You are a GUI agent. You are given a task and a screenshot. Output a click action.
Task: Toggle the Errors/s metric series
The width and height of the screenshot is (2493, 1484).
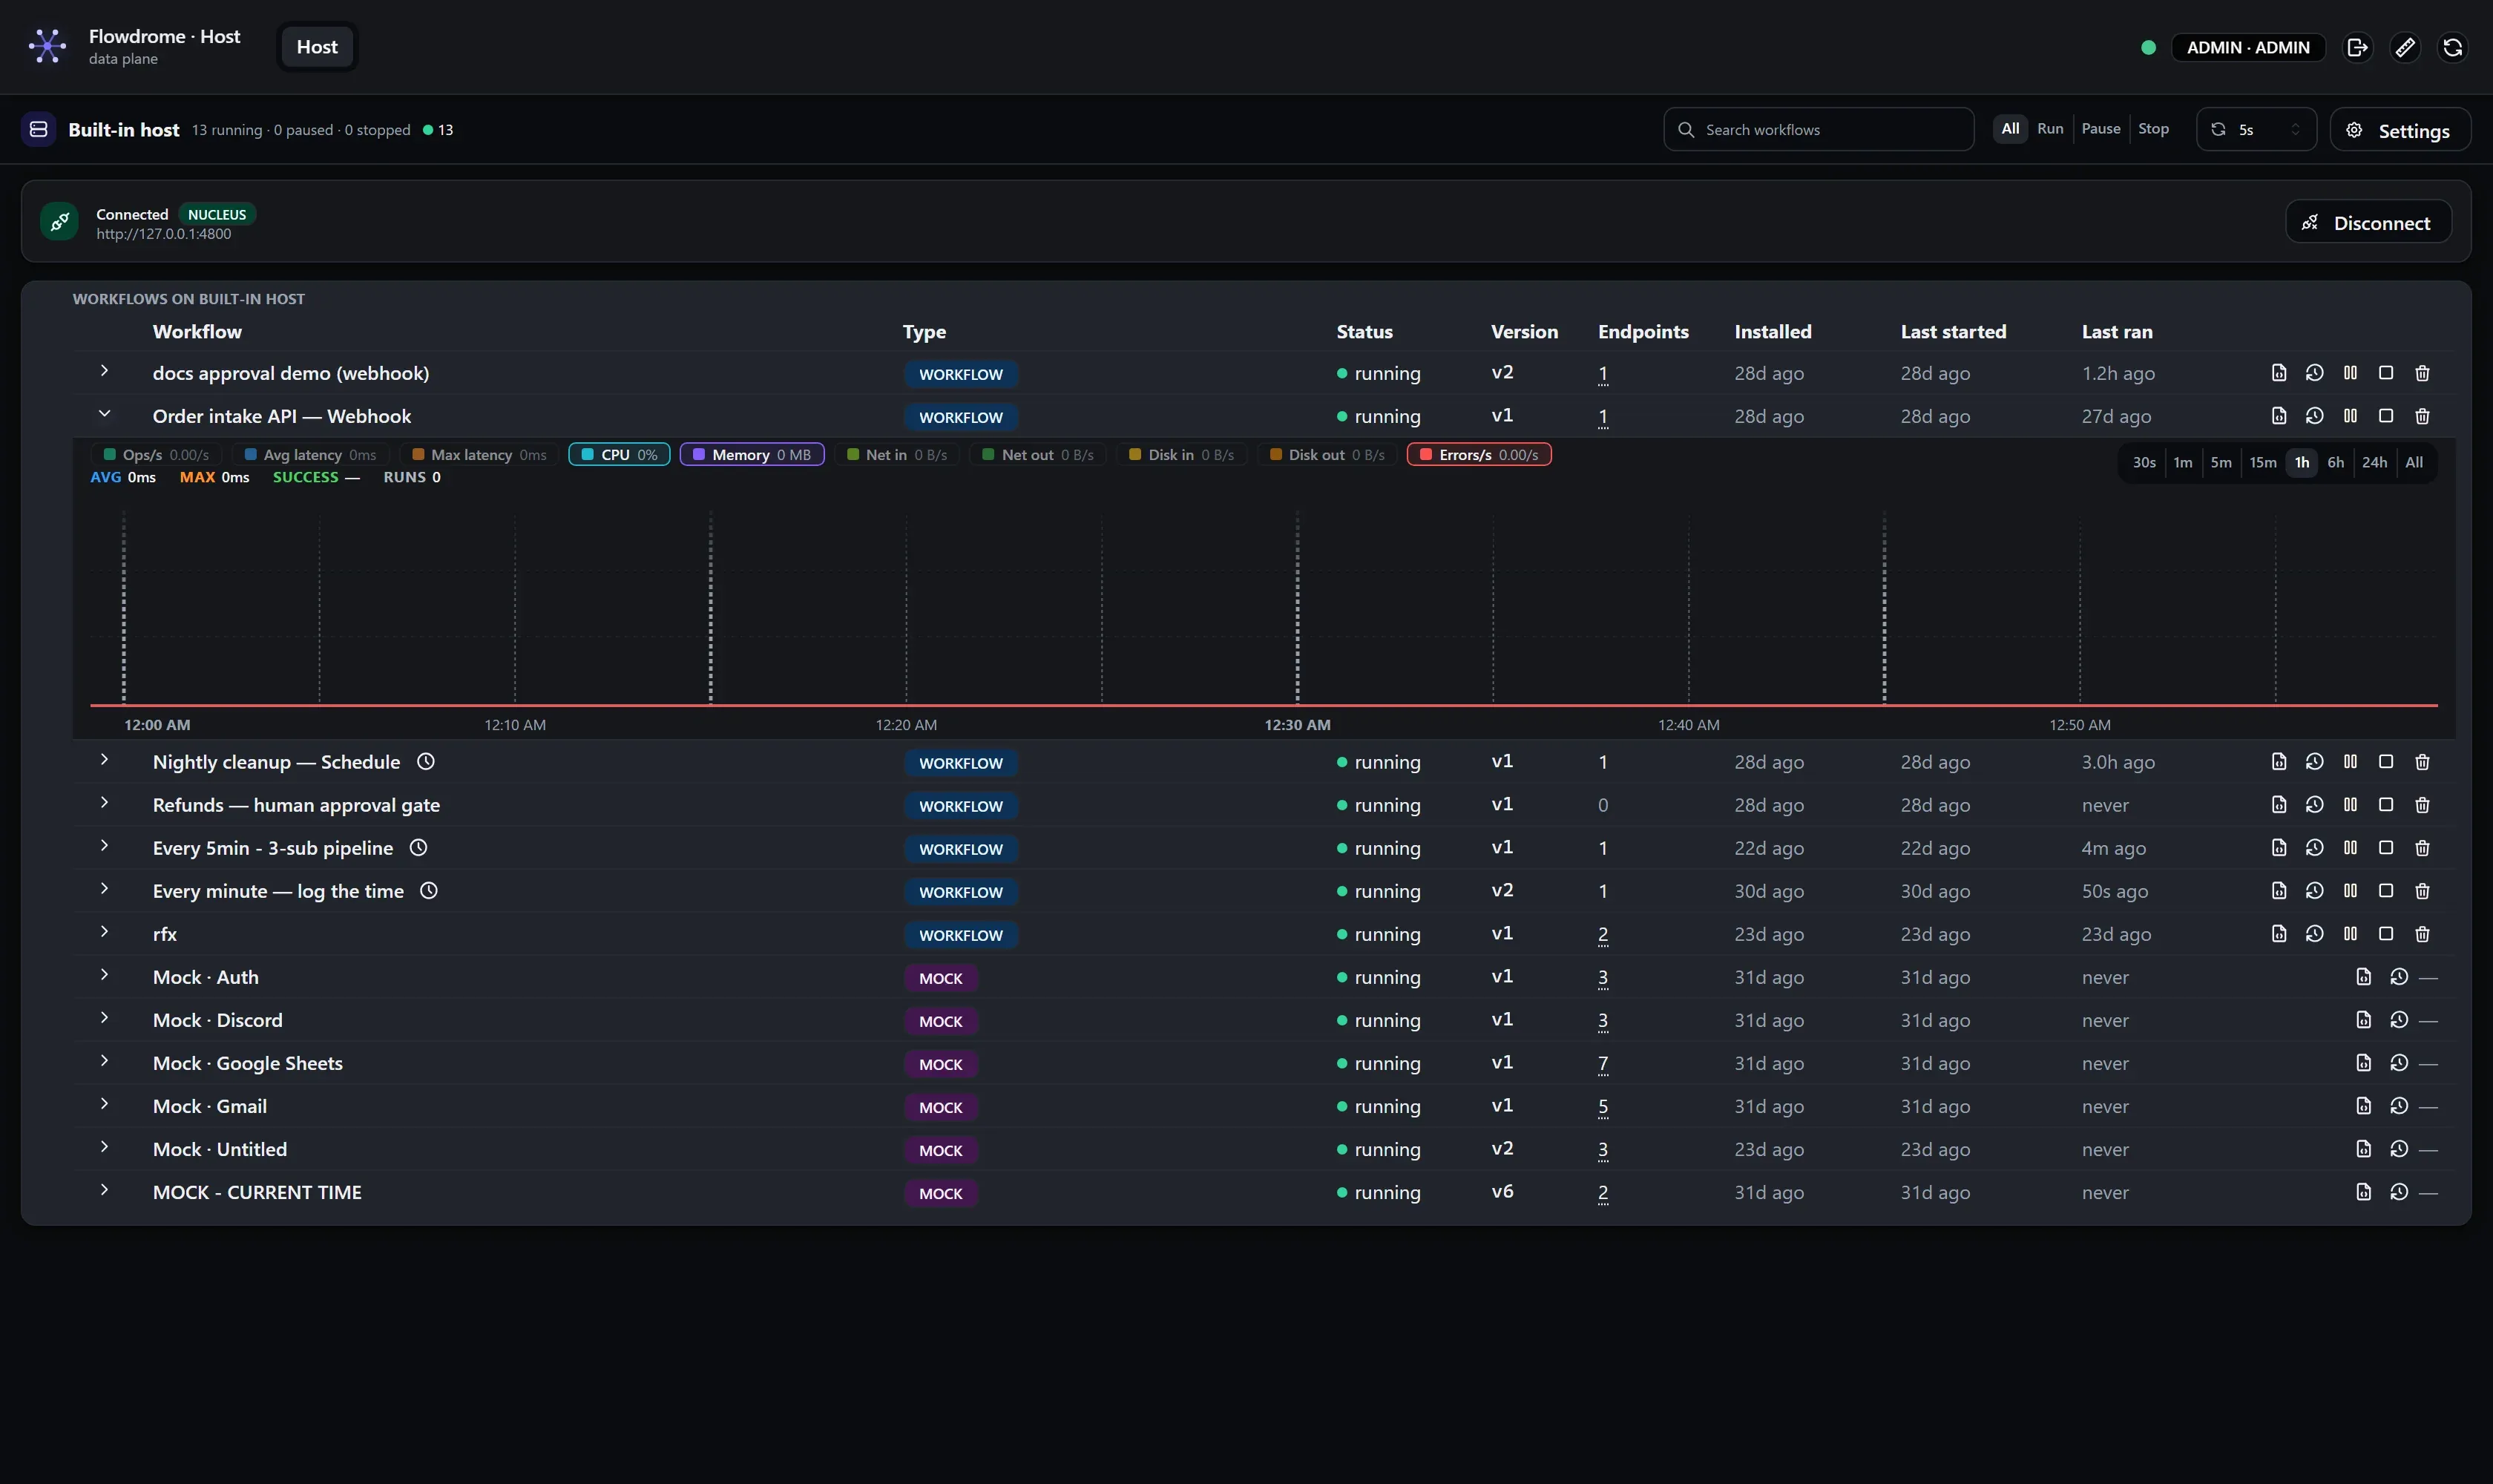[x=1479, y=455]
